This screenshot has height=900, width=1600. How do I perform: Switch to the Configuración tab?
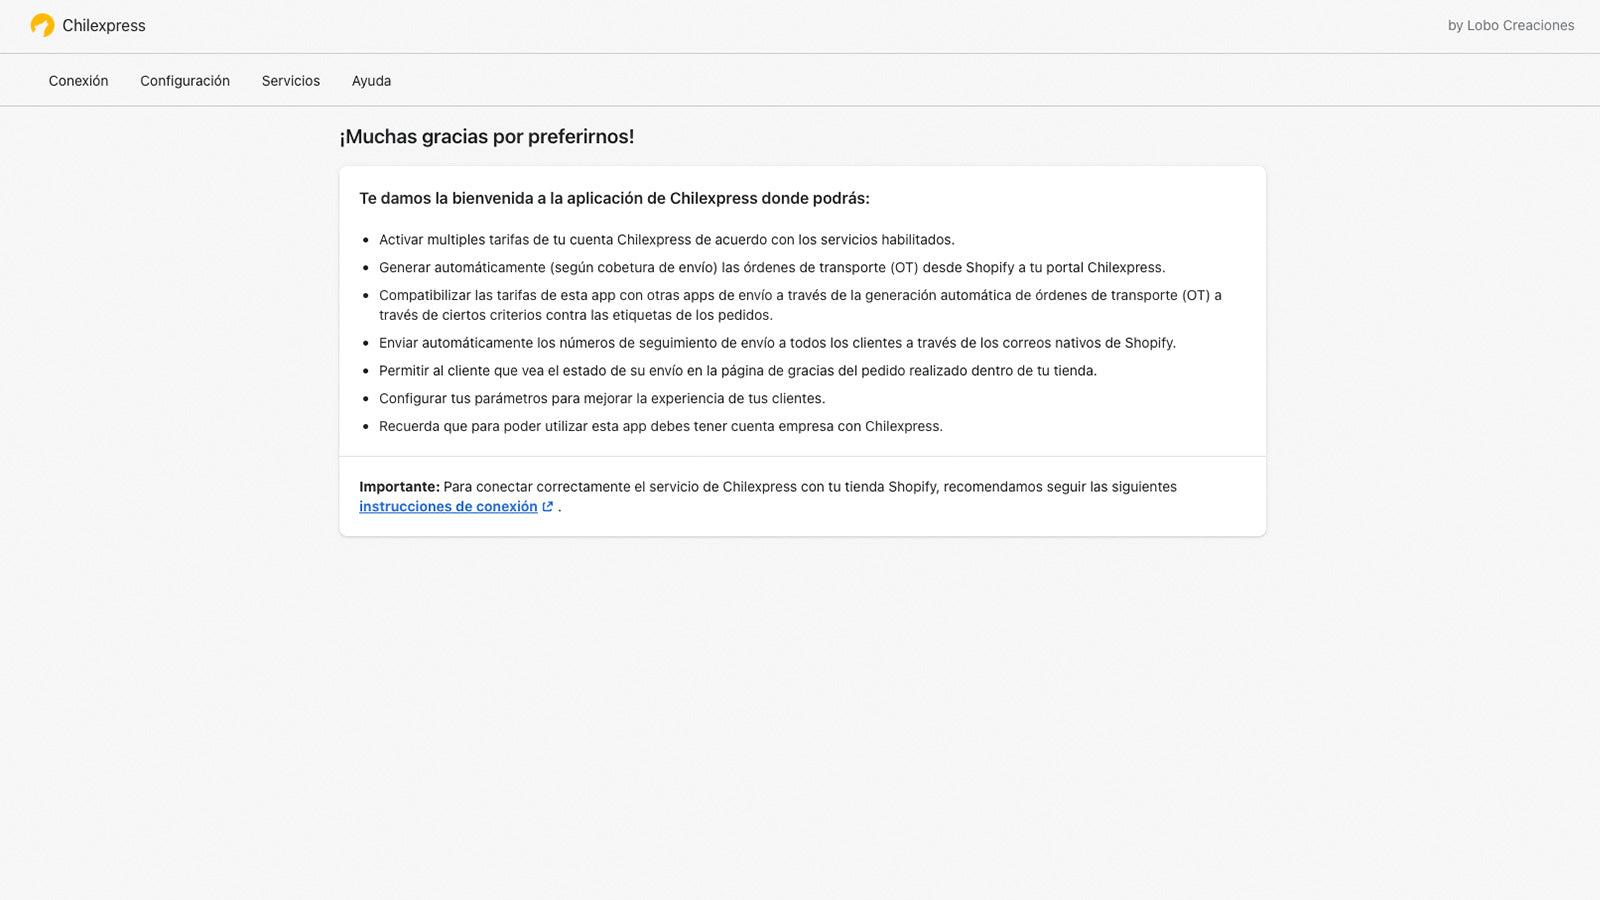(185, 81)
